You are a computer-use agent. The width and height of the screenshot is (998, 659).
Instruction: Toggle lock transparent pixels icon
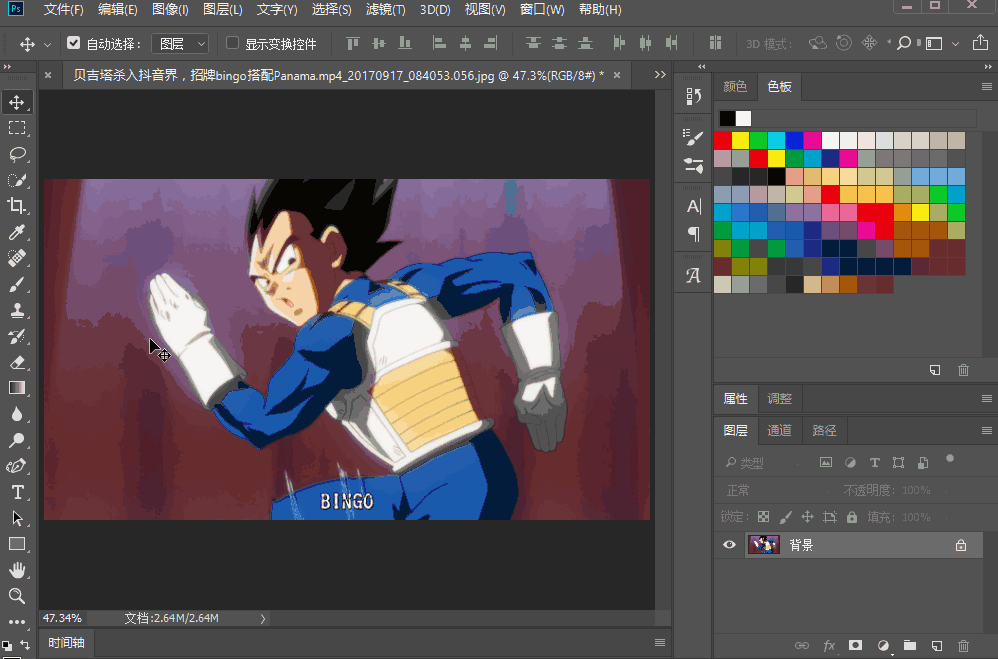[763, 517]
